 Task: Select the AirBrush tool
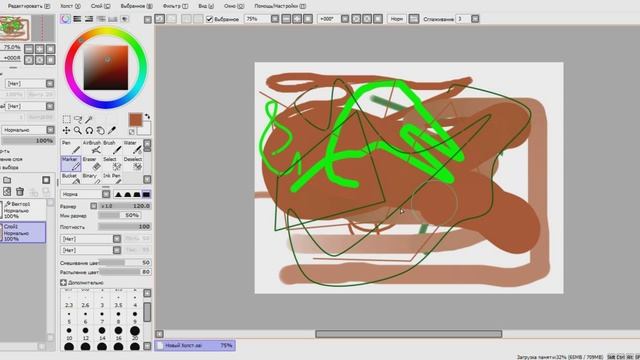[91, 148]
